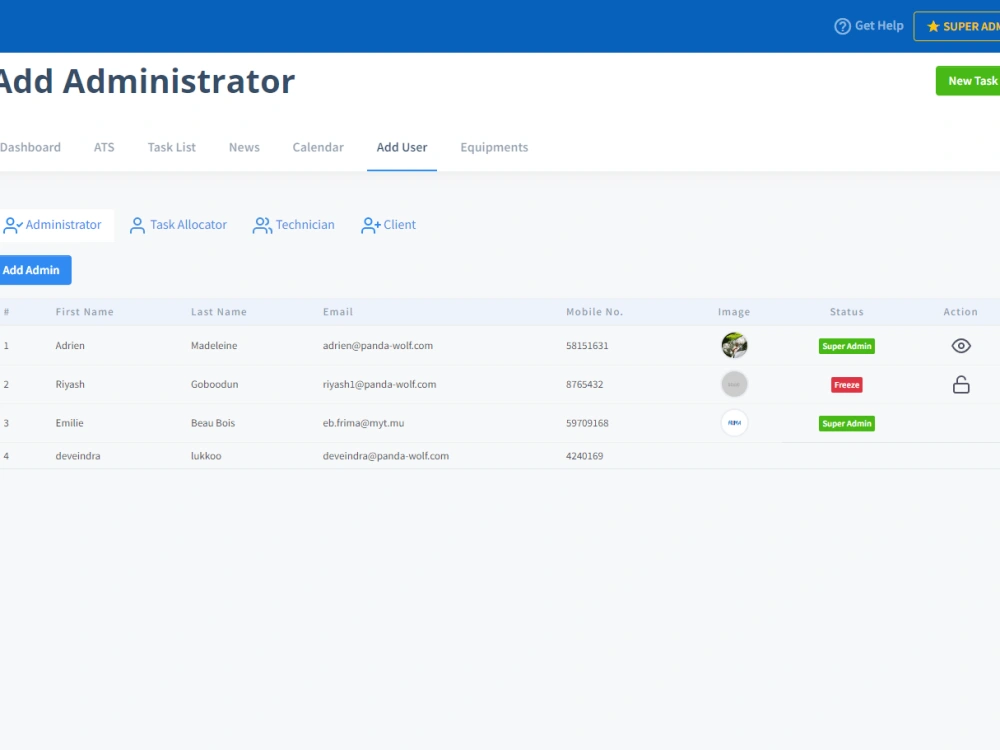Click the Task Allocator person icon
Image resolution: width=1000 pixels, height=750 pixels.
(x=137, y=225)
